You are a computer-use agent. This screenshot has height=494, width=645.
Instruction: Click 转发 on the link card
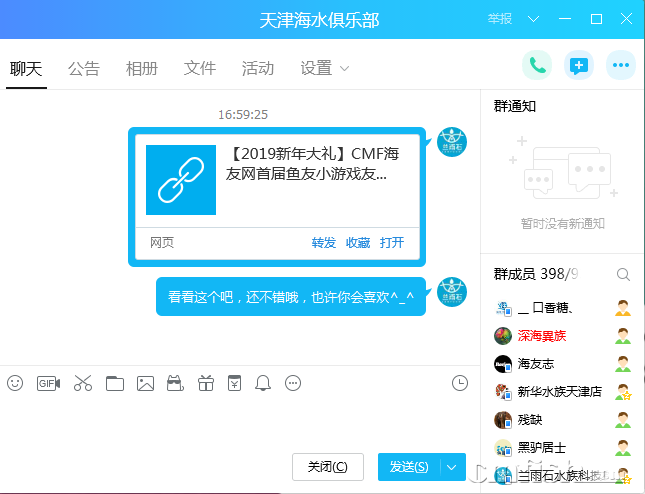click(x=324, y=243)
